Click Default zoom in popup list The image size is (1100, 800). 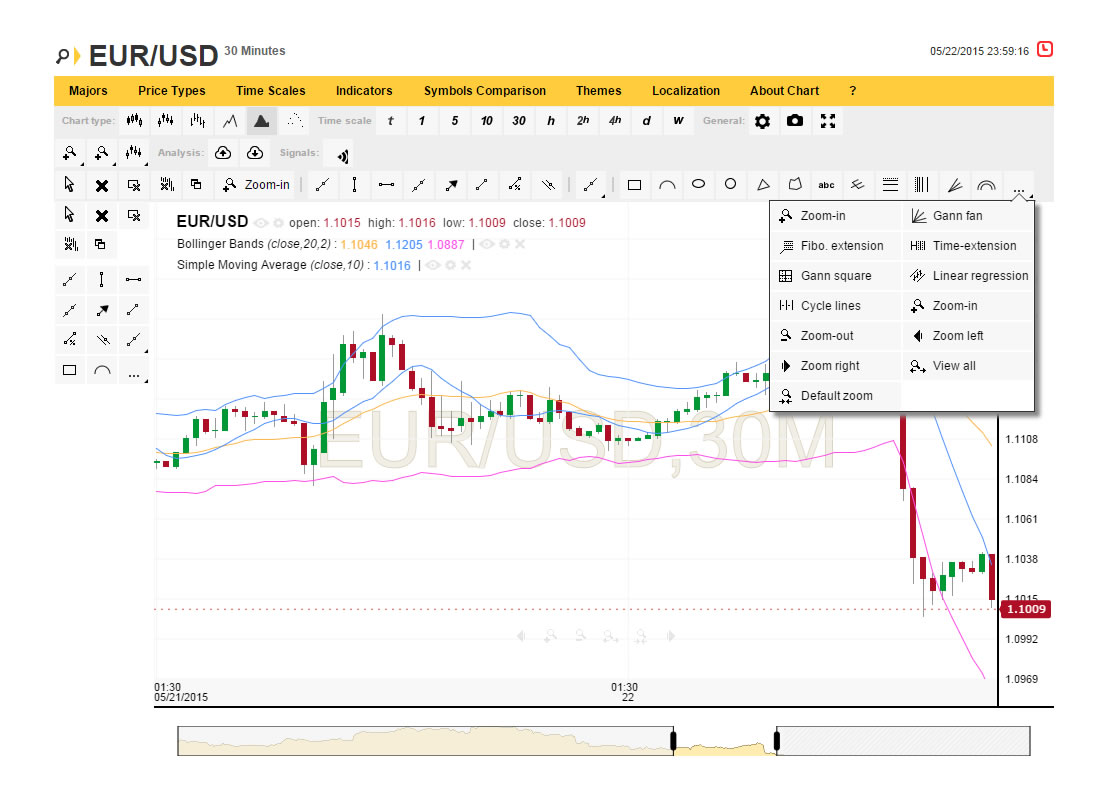coord(836,396)
